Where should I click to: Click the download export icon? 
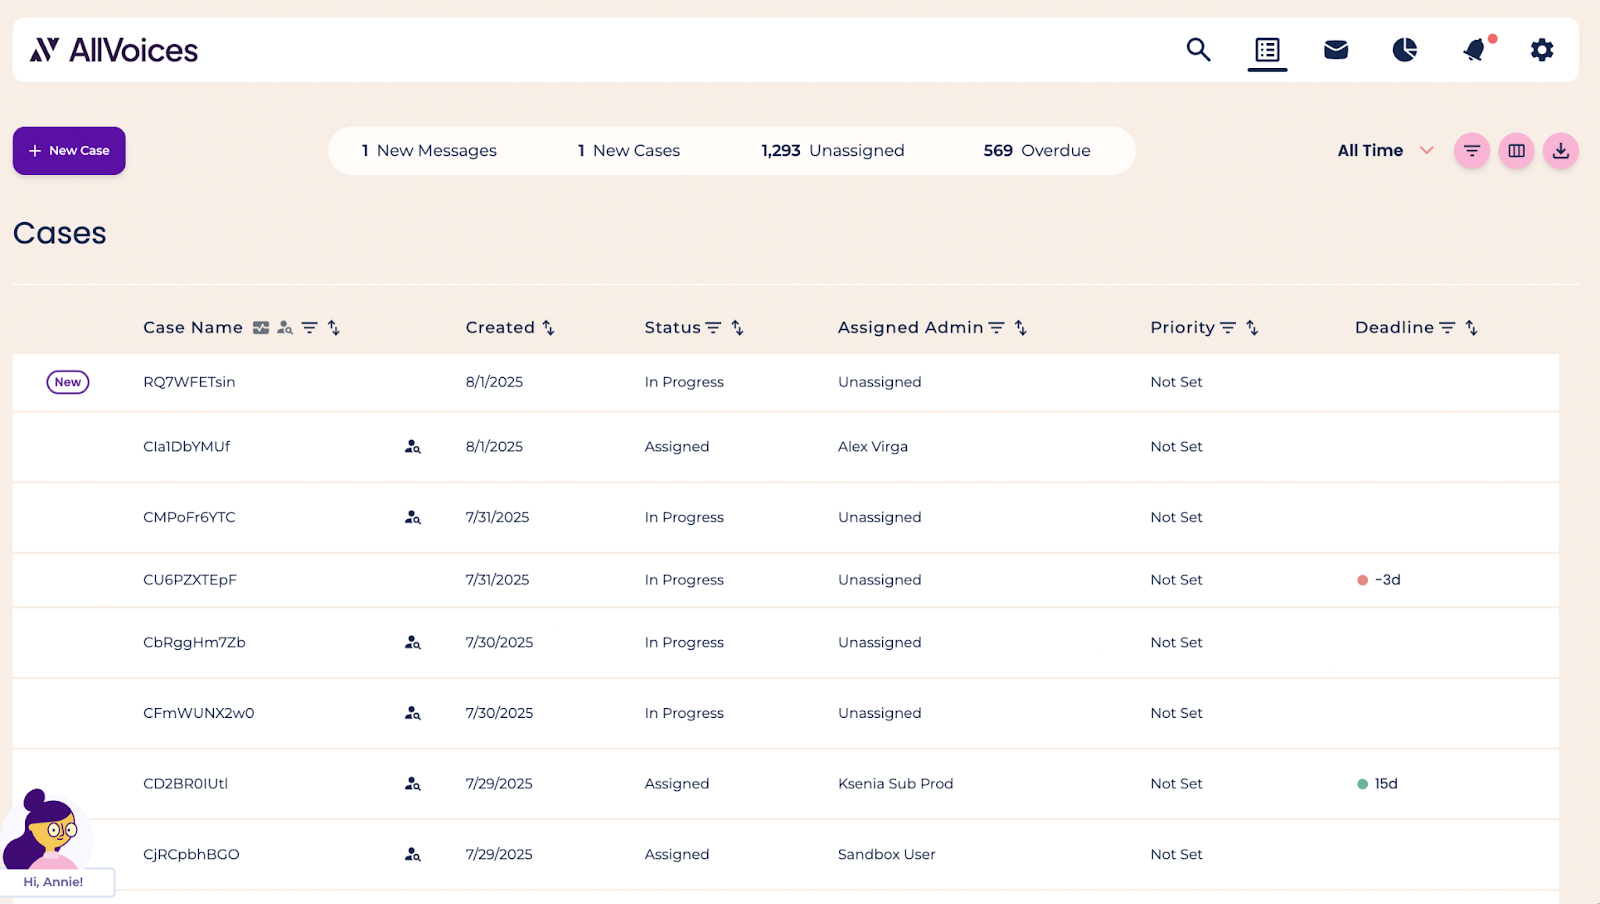pyautogui.click(x=1560, y=150)
